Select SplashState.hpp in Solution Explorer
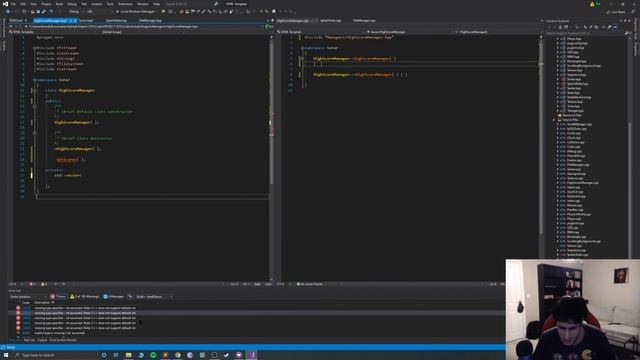Viewport: 640px width, 360px height. pyautogui.click(x=577, y=84)
